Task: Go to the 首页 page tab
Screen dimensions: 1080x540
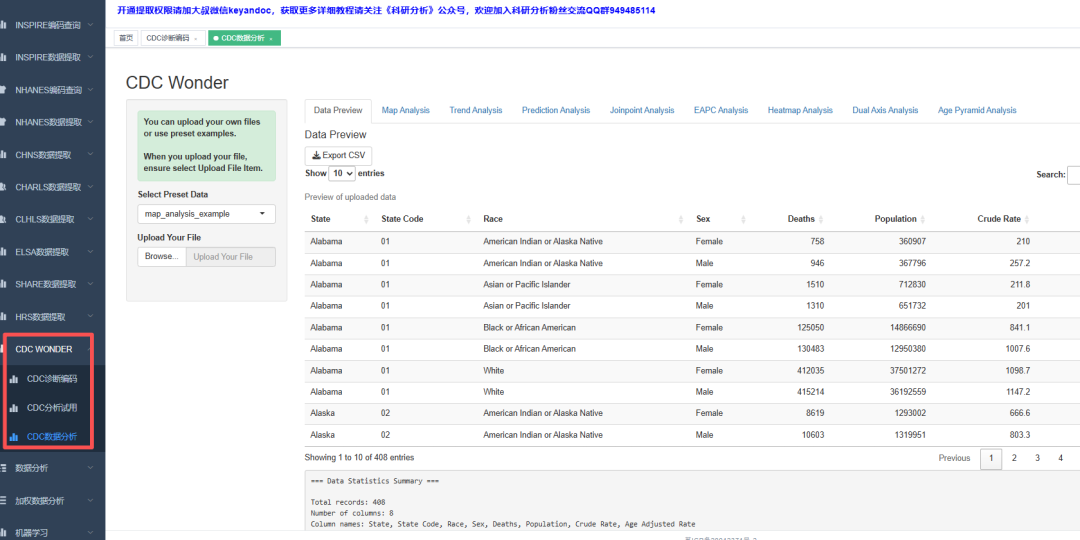Action: click(x=126, y=39)
